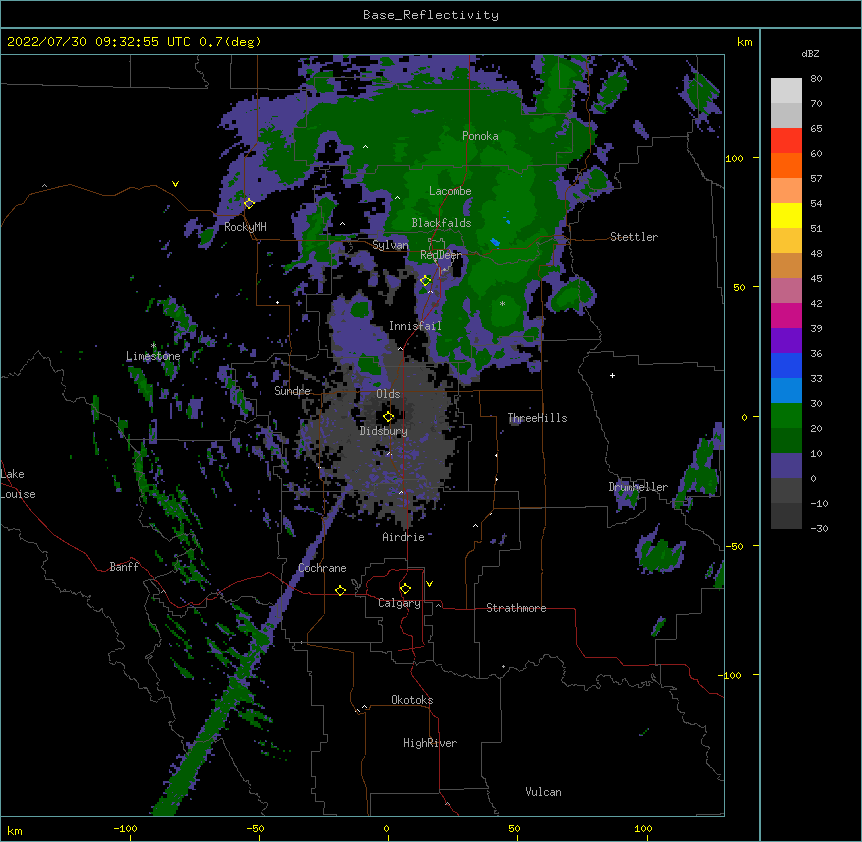This screenshot has width=862, height=842.
Task: Click the 50 tick label on the right axis
Action: [739, 287]
